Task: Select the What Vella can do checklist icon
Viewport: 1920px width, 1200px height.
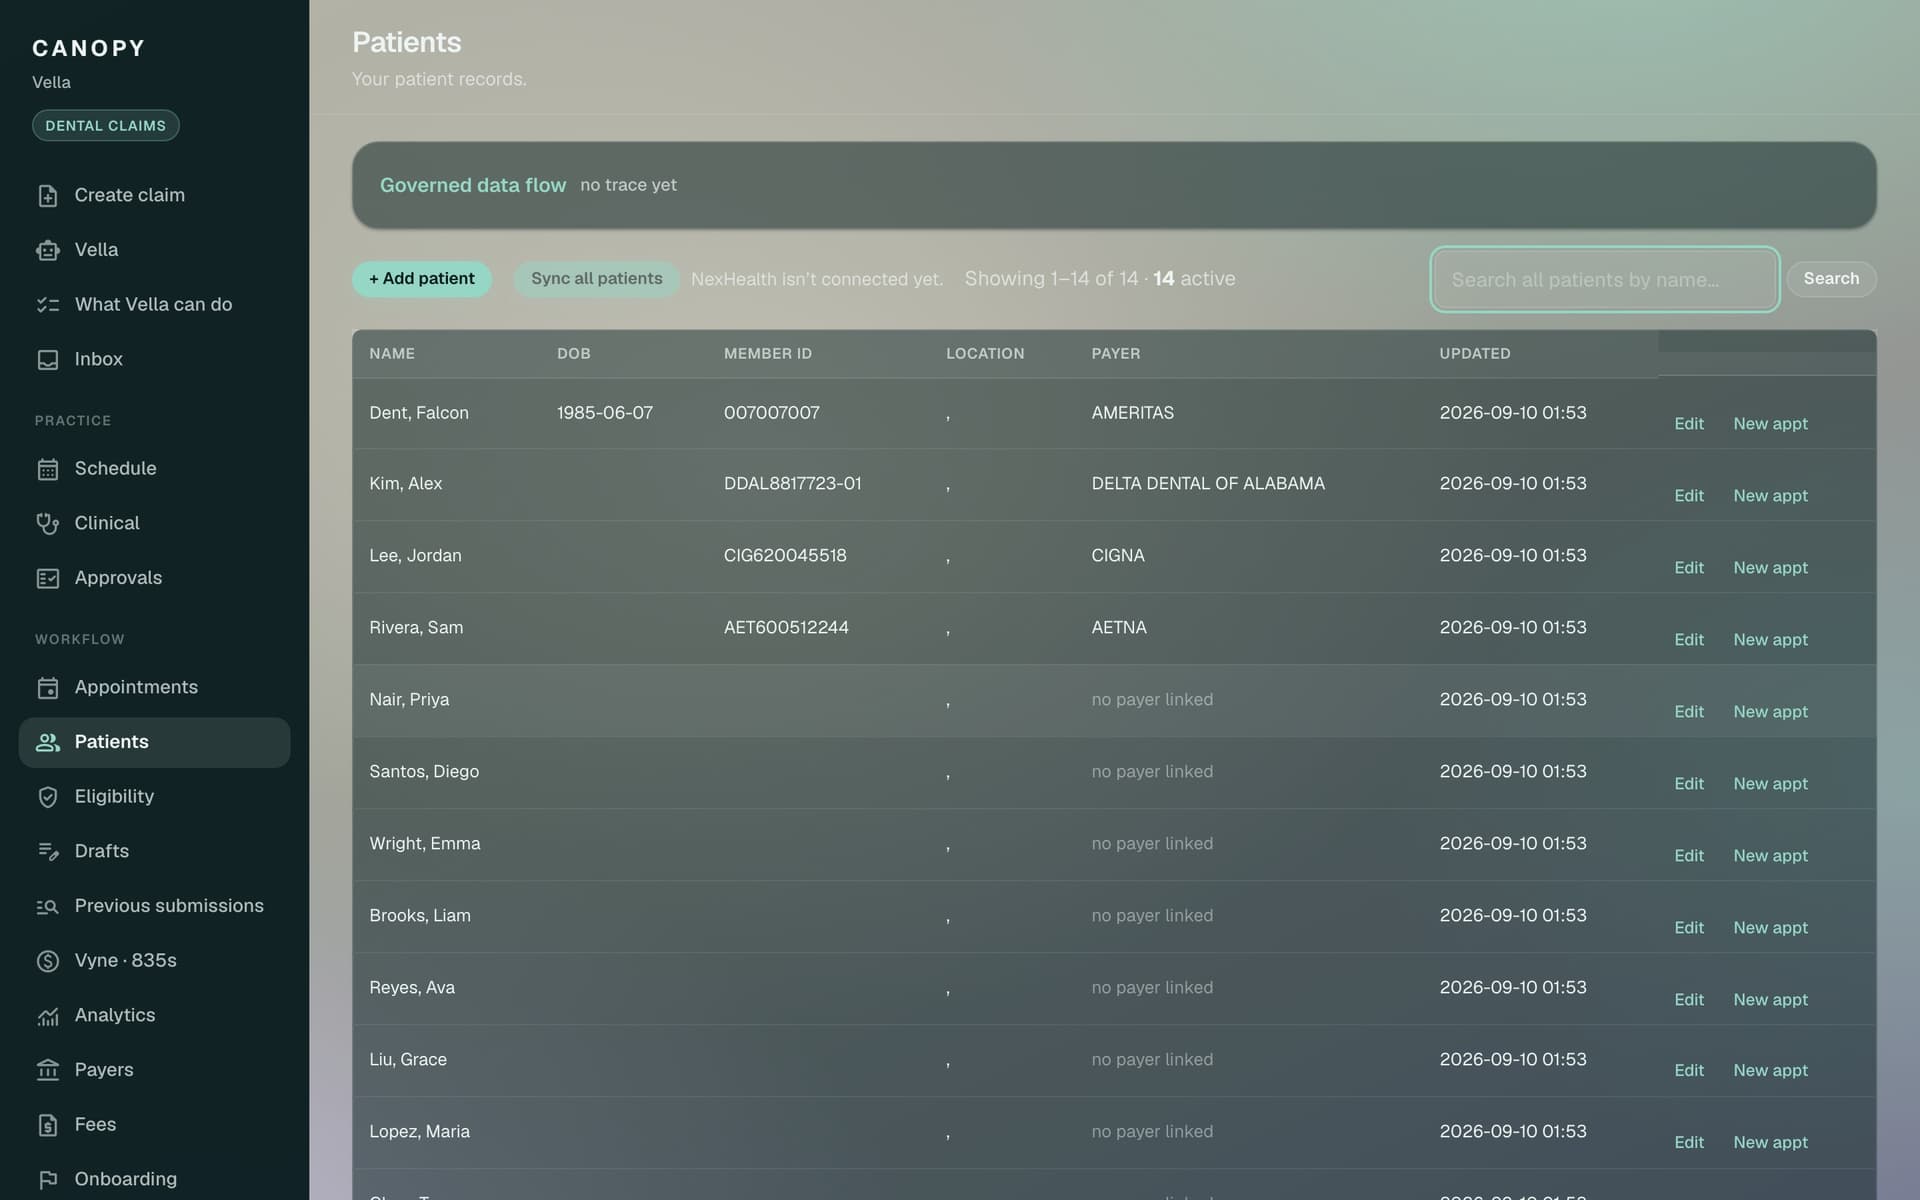Action: [x=48, y=305]
